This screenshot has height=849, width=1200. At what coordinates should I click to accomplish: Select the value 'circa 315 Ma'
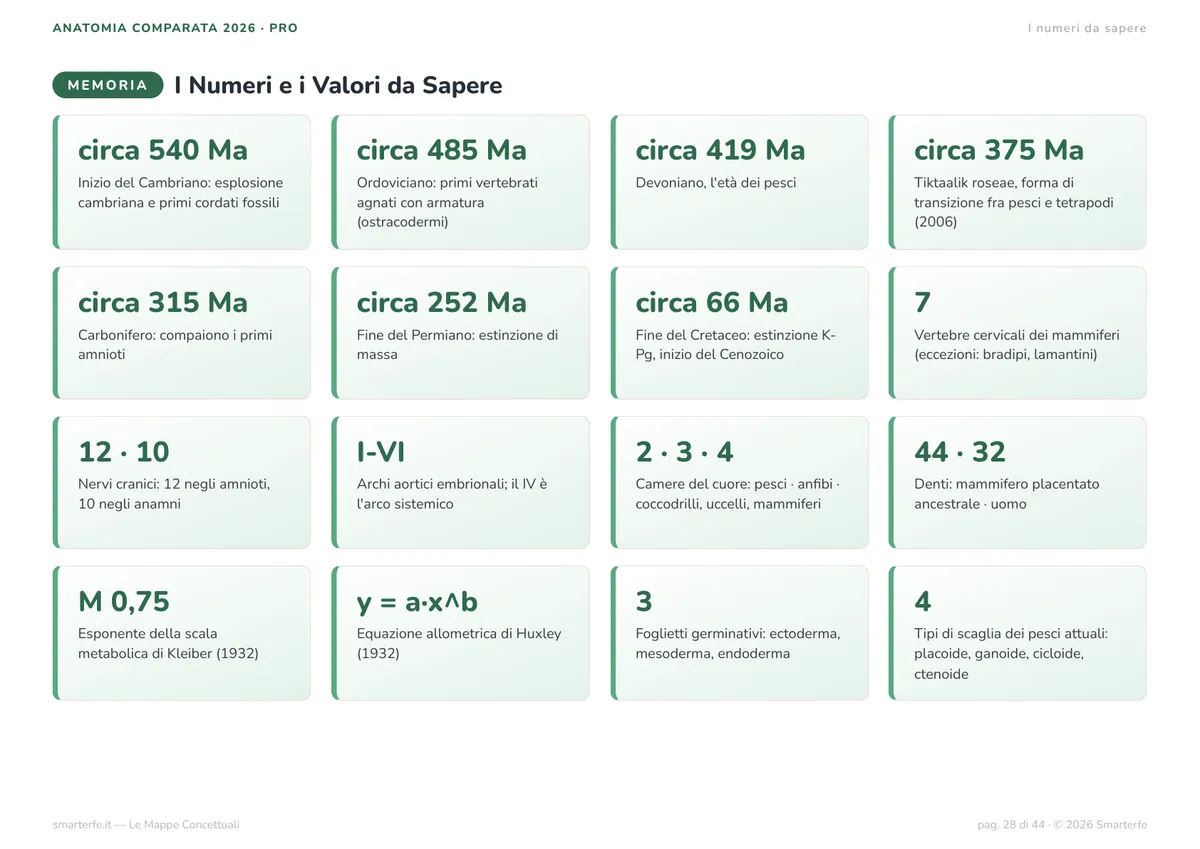pos(163,302)
